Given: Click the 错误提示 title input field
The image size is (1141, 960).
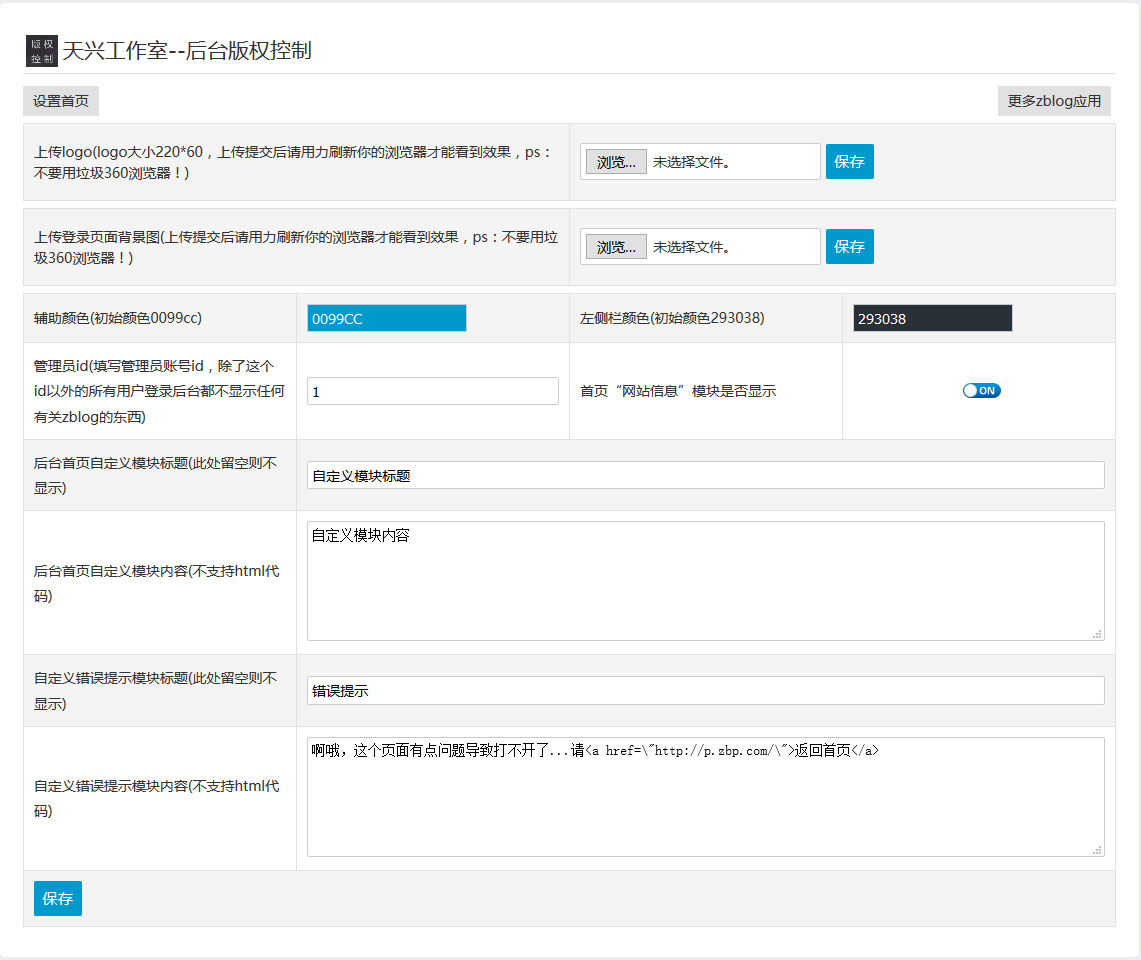Looking at the screenshot, I should coord(705,690).
